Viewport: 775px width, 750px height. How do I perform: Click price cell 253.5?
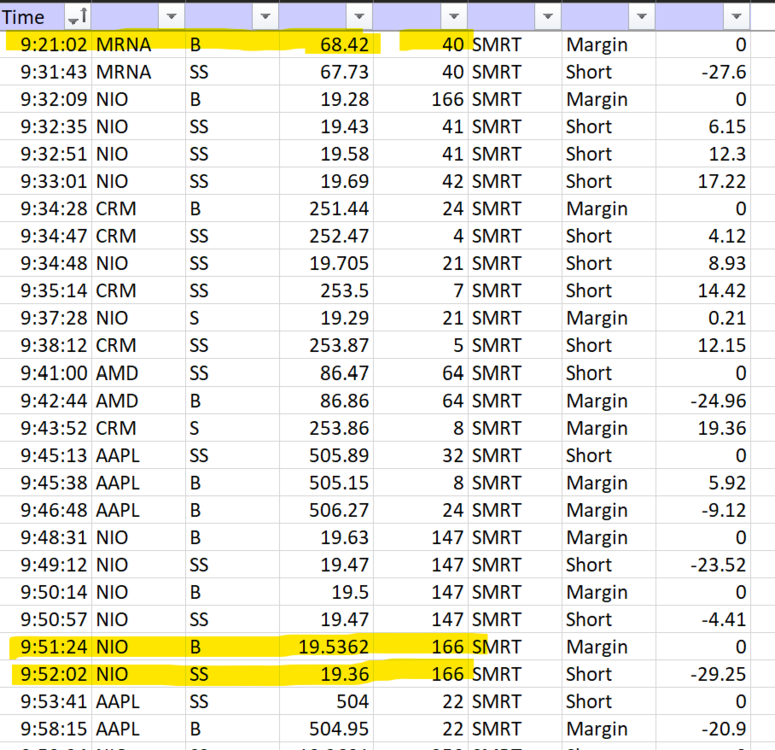[x=326, y=291]
